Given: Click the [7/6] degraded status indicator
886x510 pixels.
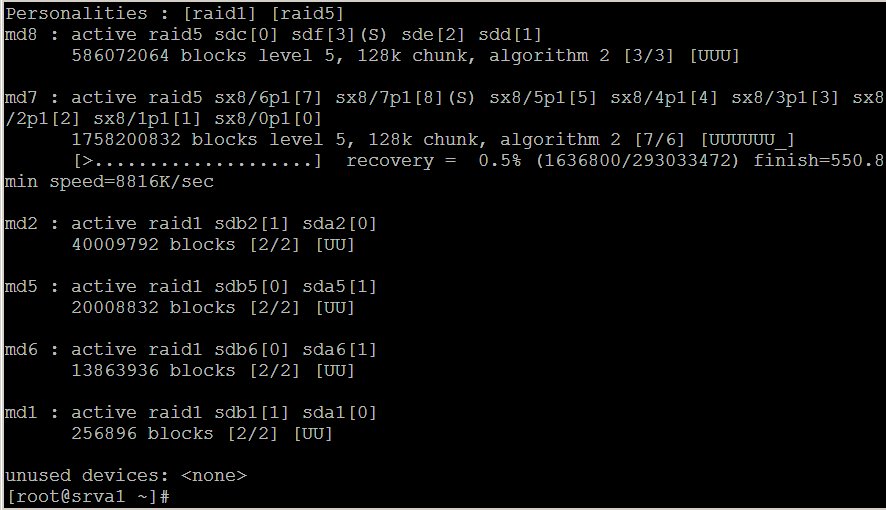Looking at the screenshot, I should tap(660, 140).
